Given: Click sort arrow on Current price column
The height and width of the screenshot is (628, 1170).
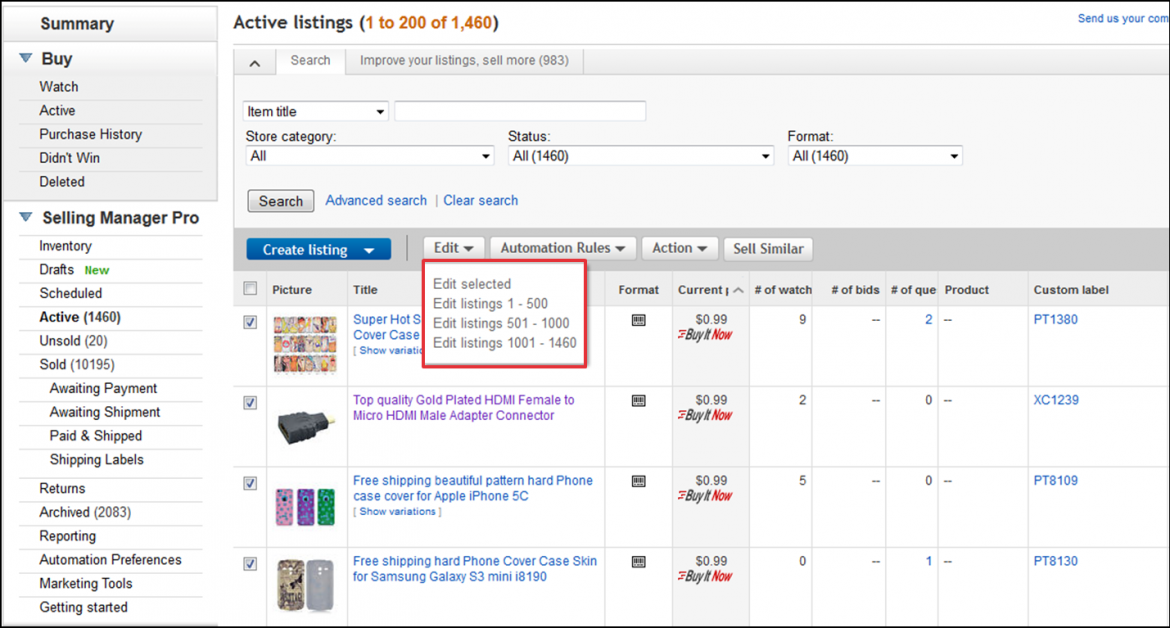Looking at the screenshot, I should point(738,290).
